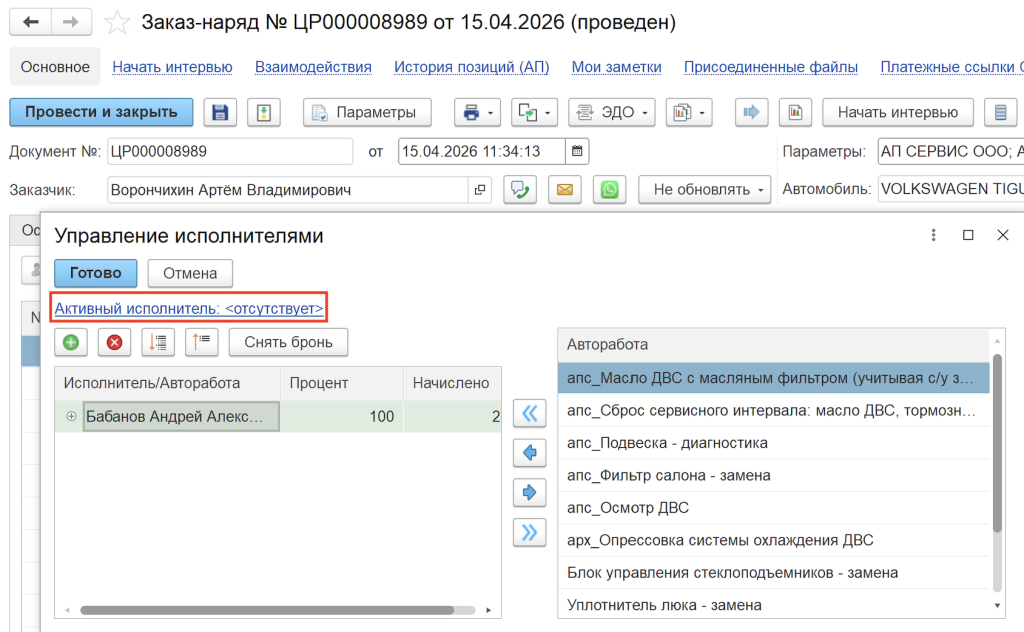Add document to favorites with star icon
Viewport: 1024px width, 632px height.
[x=118, y=22]
